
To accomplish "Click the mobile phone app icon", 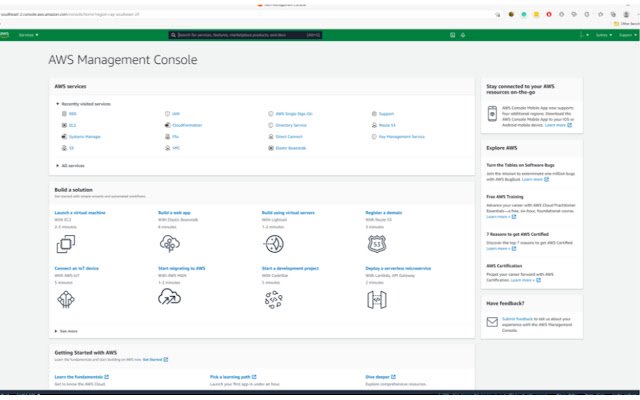I will pos(492,113).
